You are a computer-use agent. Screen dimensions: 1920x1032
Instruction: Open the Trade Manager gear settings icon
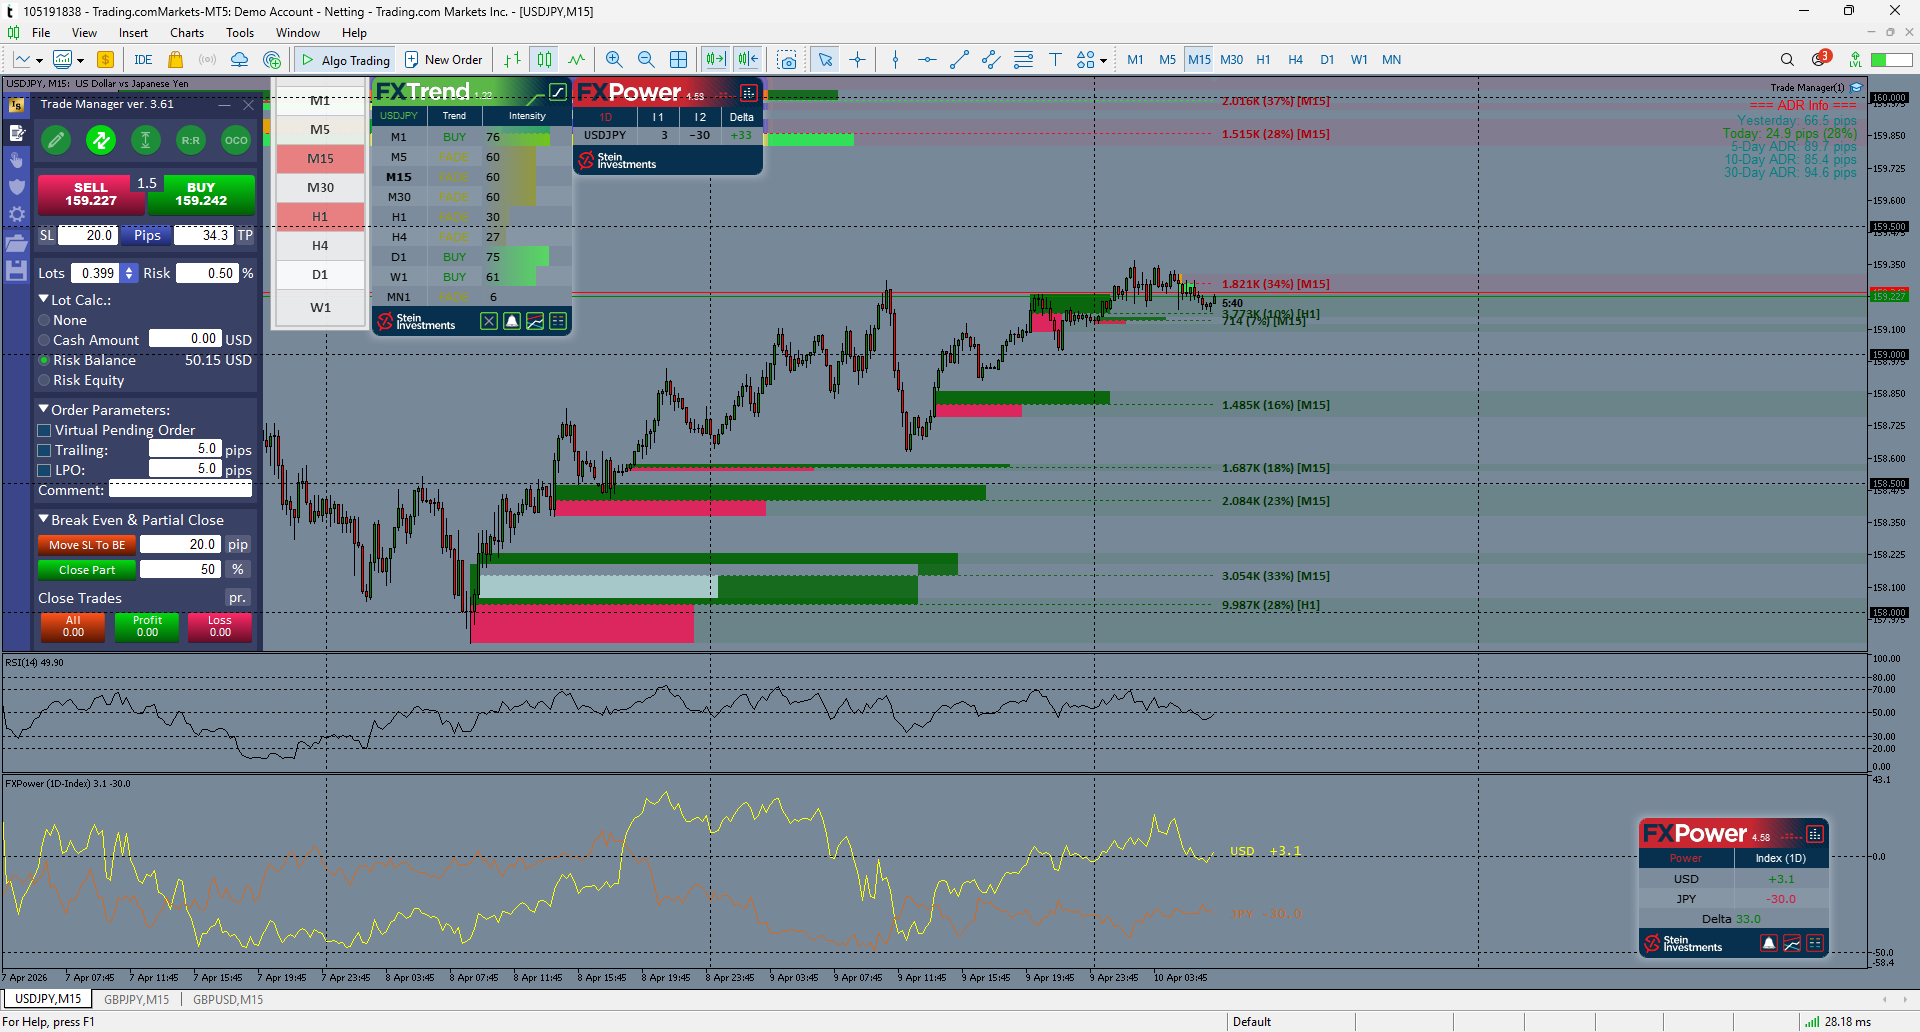pos(17,214)
